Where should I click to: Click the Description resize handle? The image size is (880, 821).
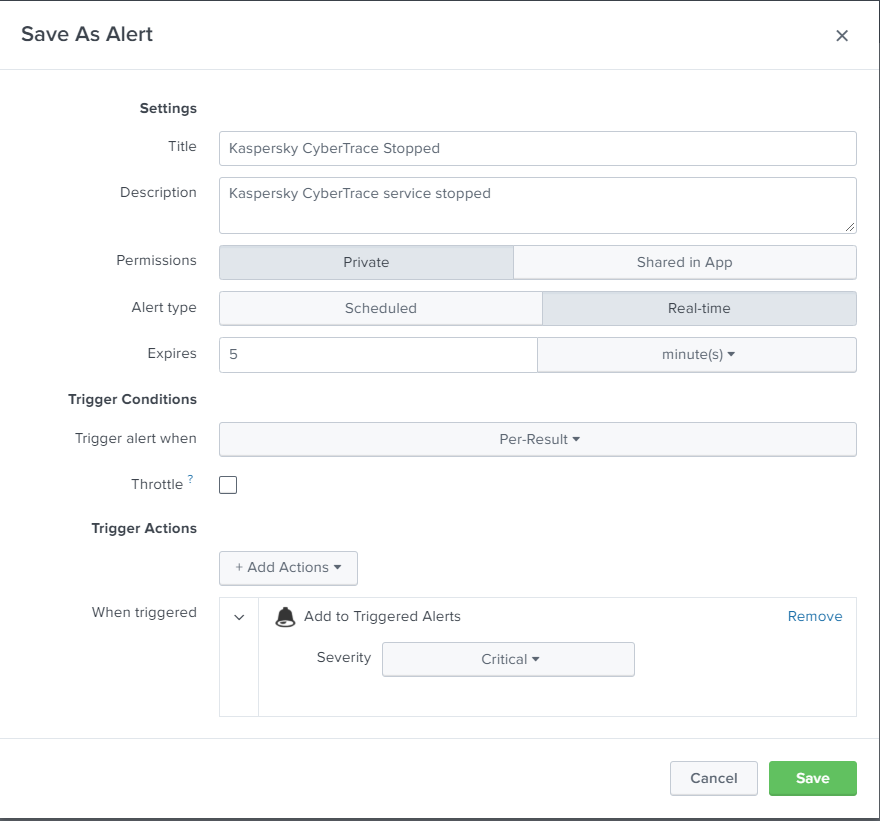[x=852, y=228]
